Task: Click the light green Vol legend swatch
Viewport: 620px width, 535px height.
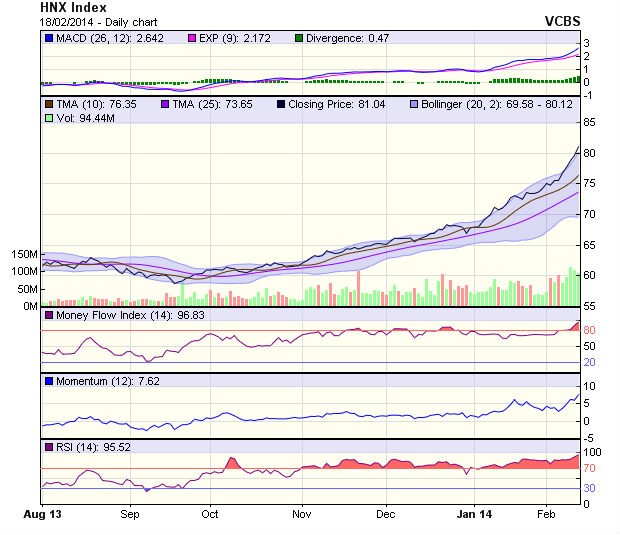Action: click(x=48, y=118)
